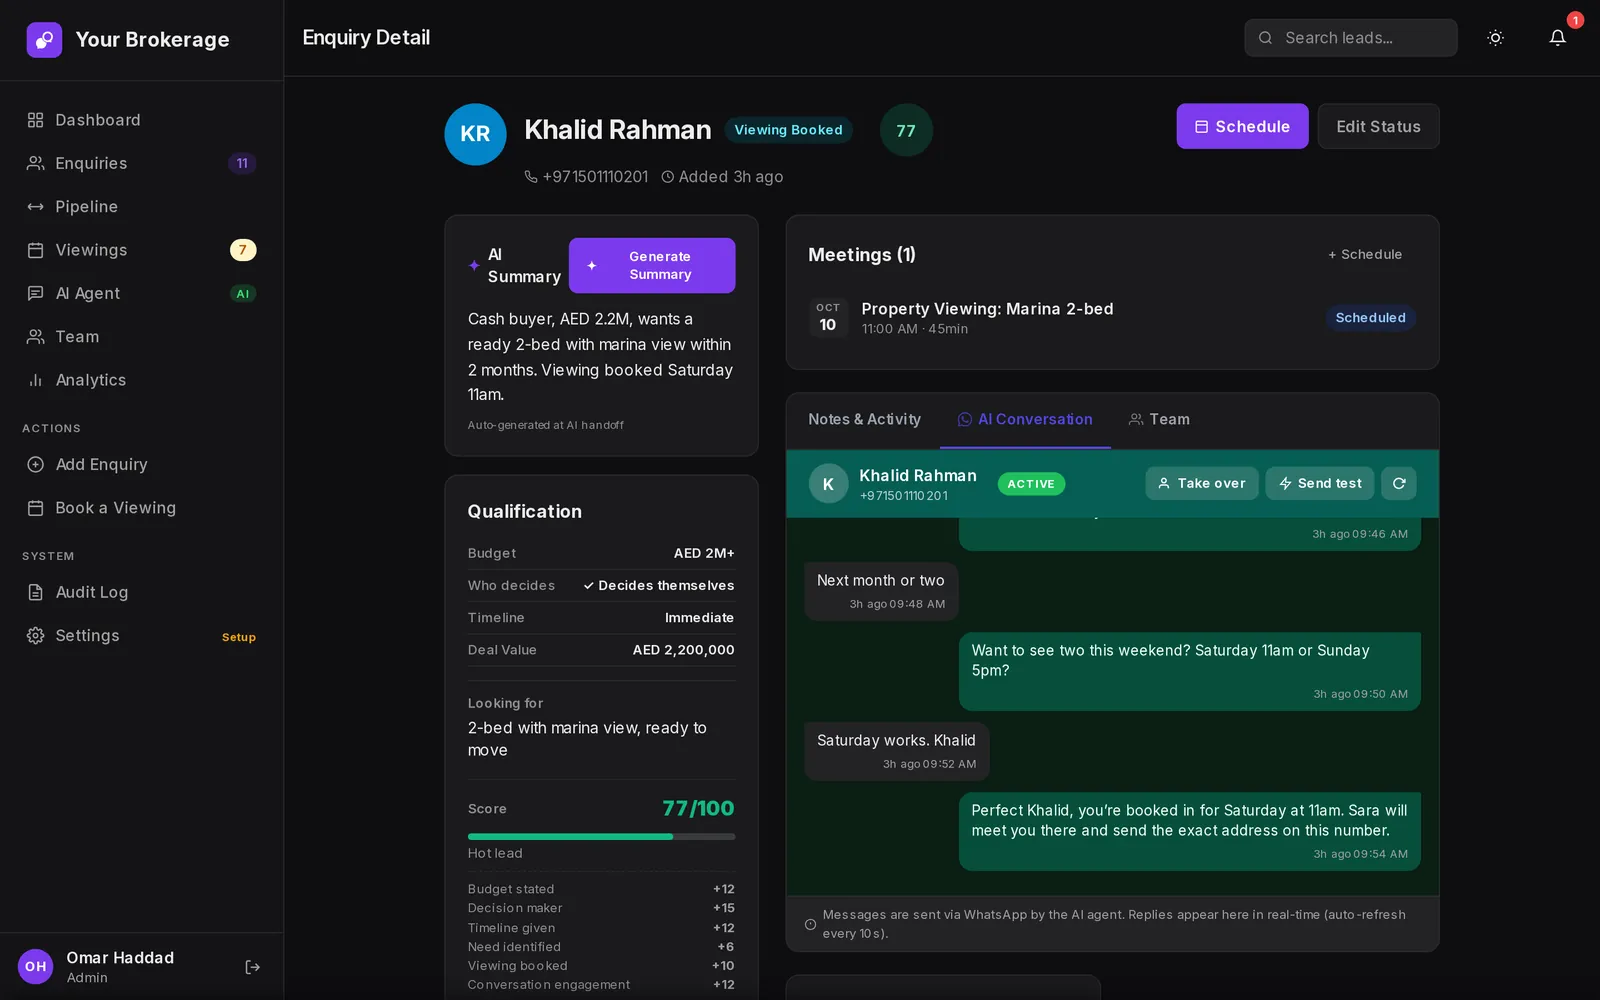Focus the Search leads field
Screen dimensions: 1600x1000
click(1350, 38)
